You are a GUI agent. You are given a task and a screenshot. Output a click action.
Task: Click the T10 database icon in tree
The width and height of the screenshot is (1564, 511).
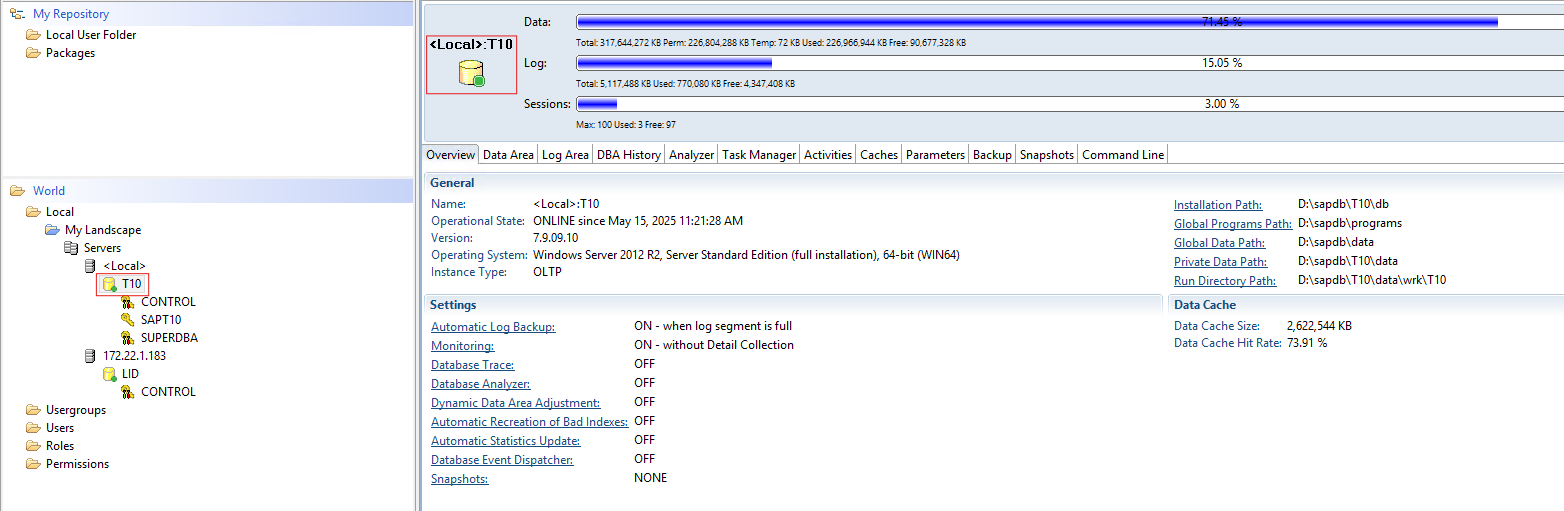click(110, 284)
